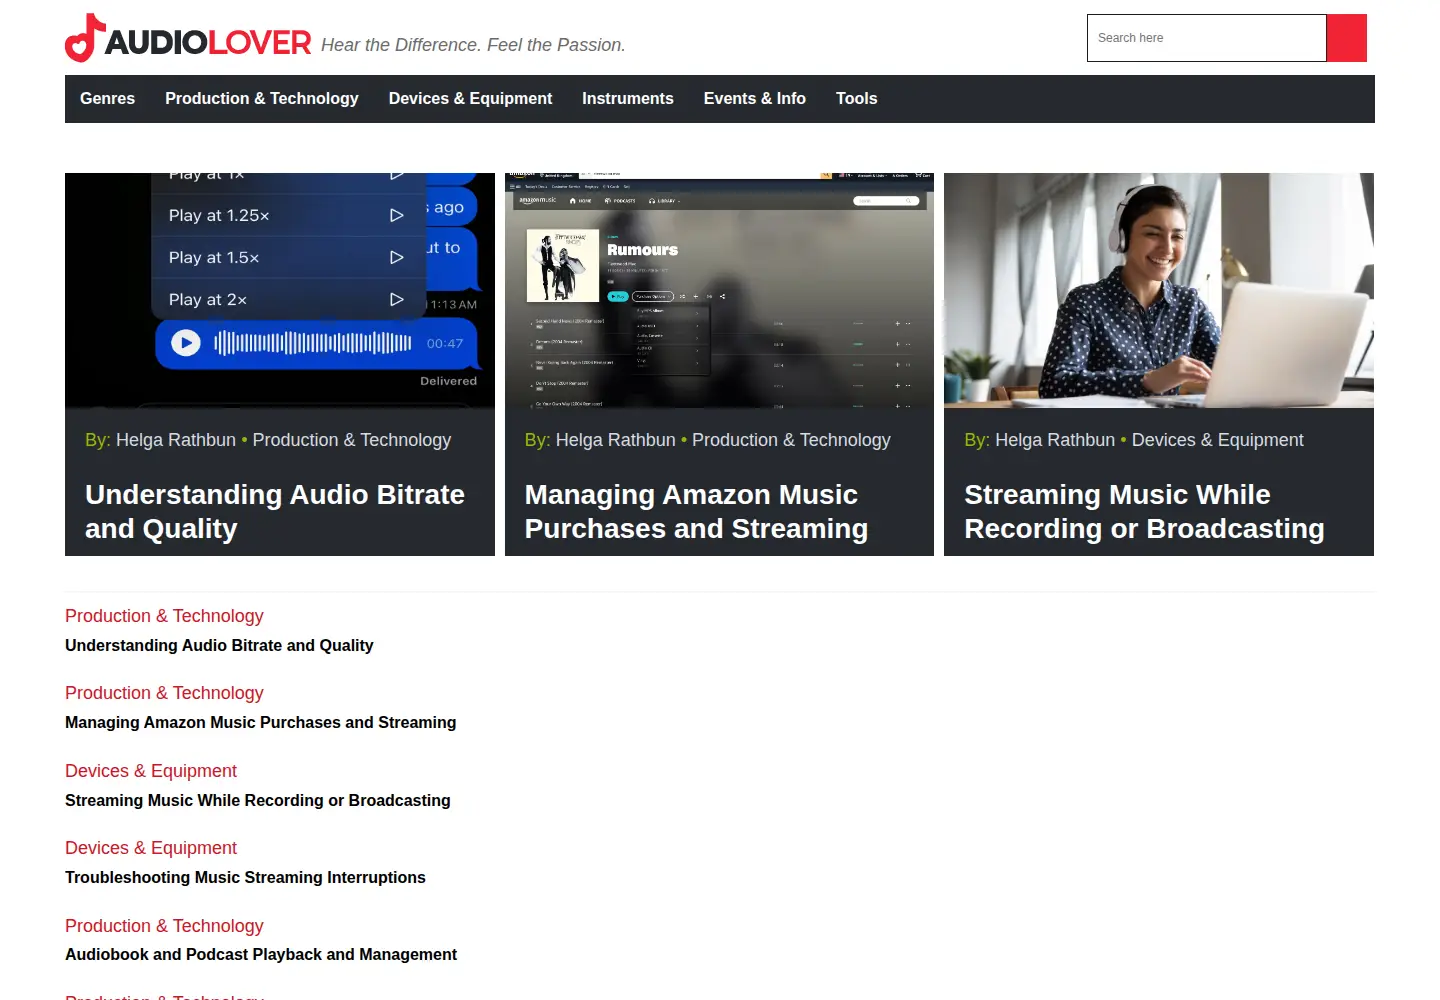Screen dimensions: 1440x1000
Task: Click the AUDIOLOVER site name text
Action: 208,43
